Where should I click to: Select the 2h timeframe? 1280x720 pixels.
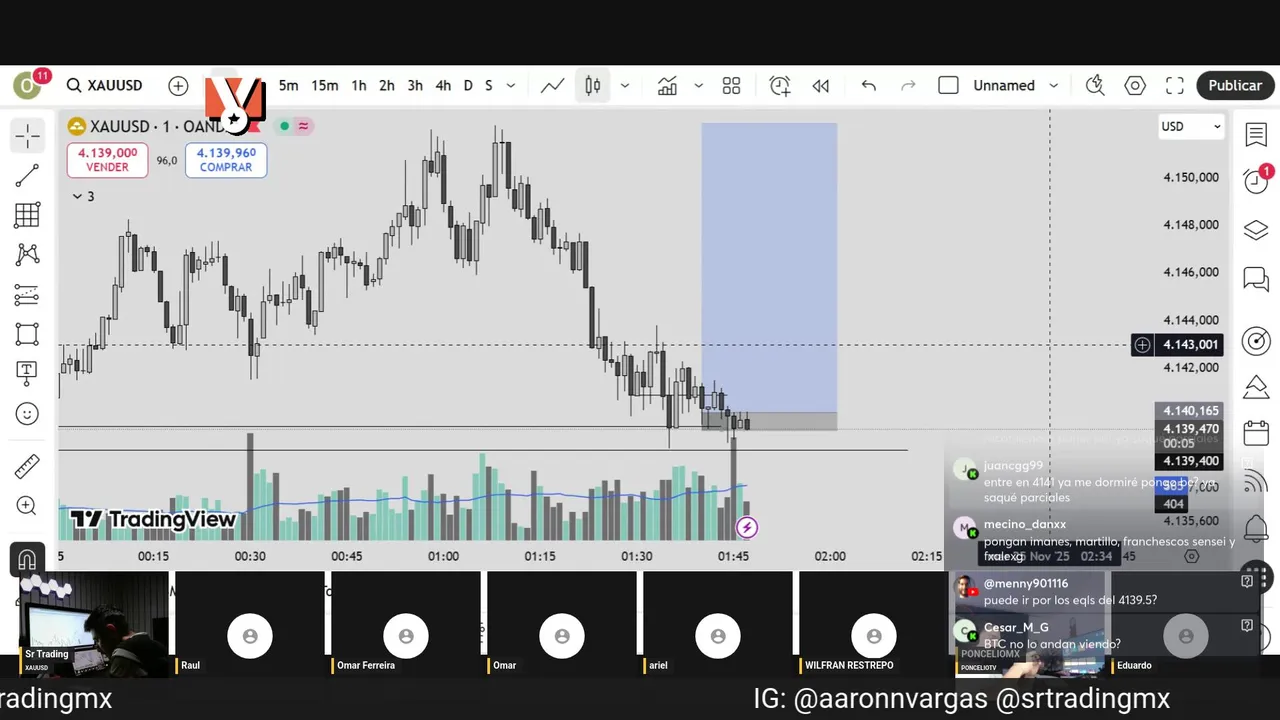(386, 86)
